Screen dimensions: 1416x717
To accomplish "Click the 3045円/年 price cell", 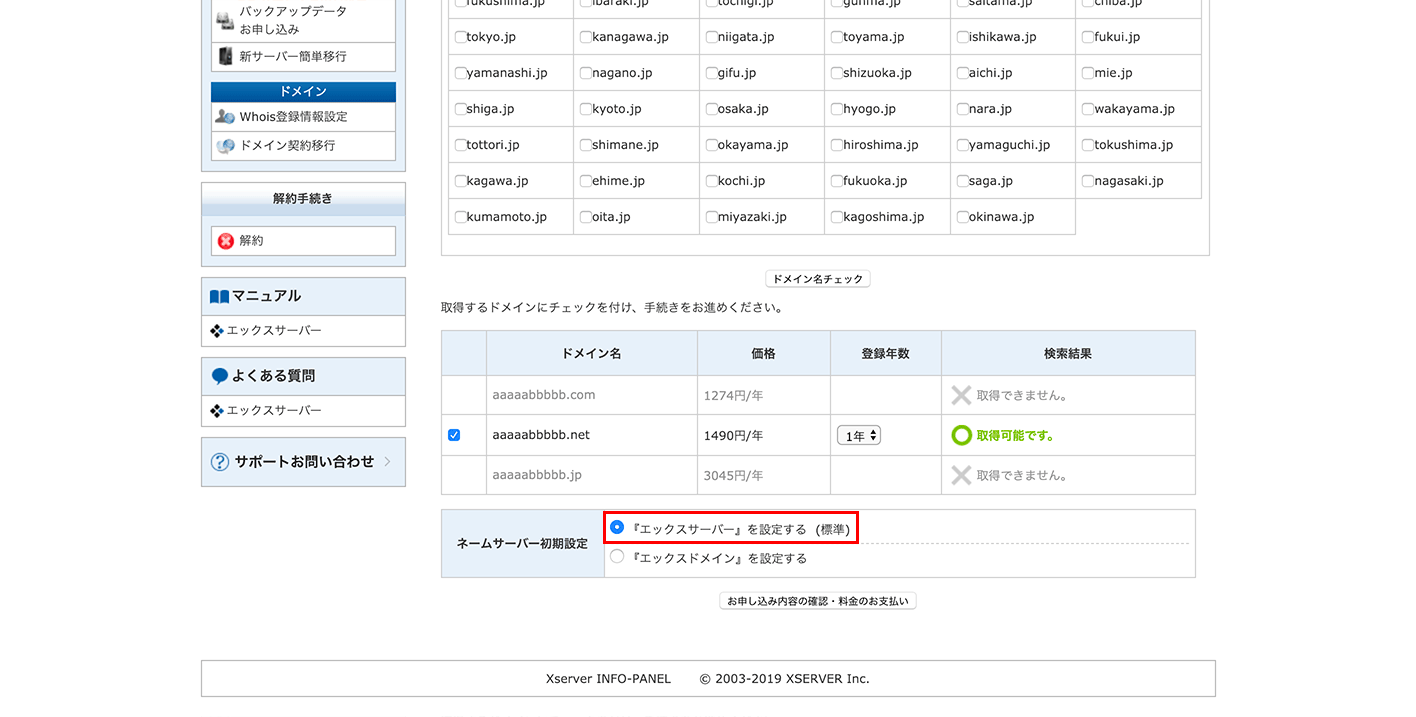I will pos(764,475).
